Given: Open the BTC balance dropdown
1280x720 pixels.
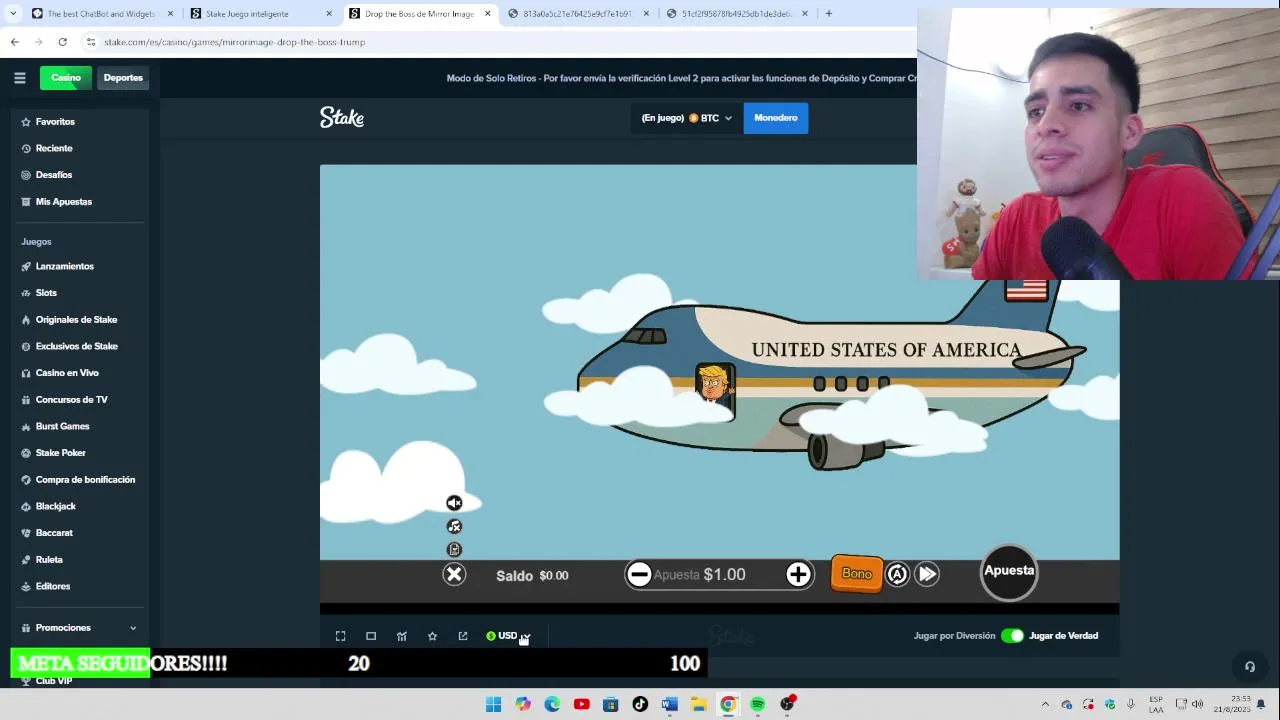Looking at the screenshot, I should click(x=686, y=118).
